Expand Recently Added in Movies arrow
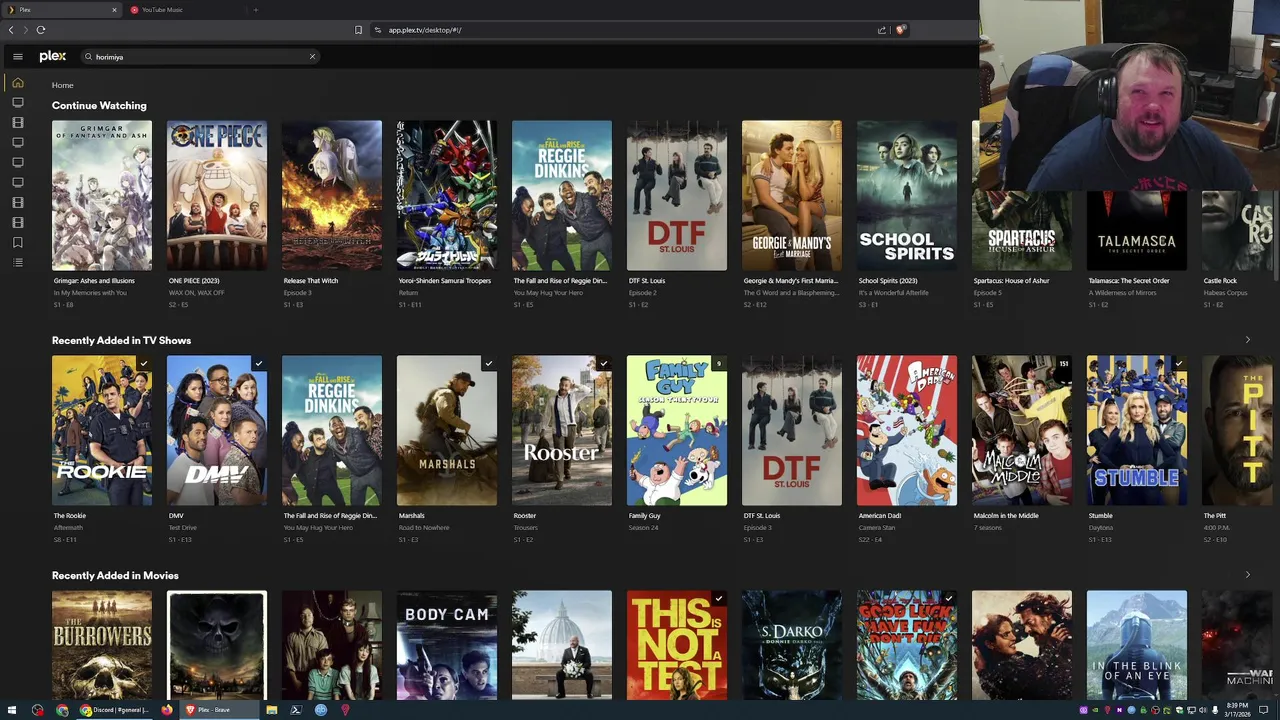The image size is (1280, 720). click(1247, 575)
